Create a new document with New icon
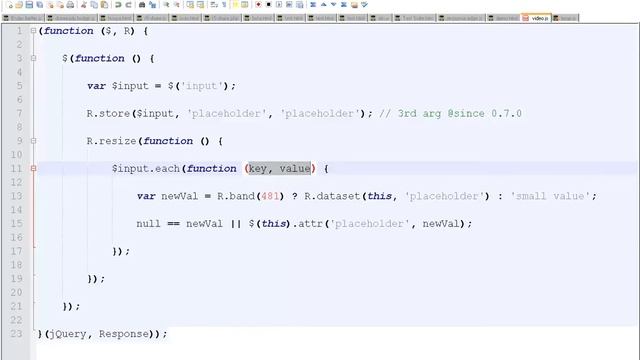640x360 pixels. point(9,5)
